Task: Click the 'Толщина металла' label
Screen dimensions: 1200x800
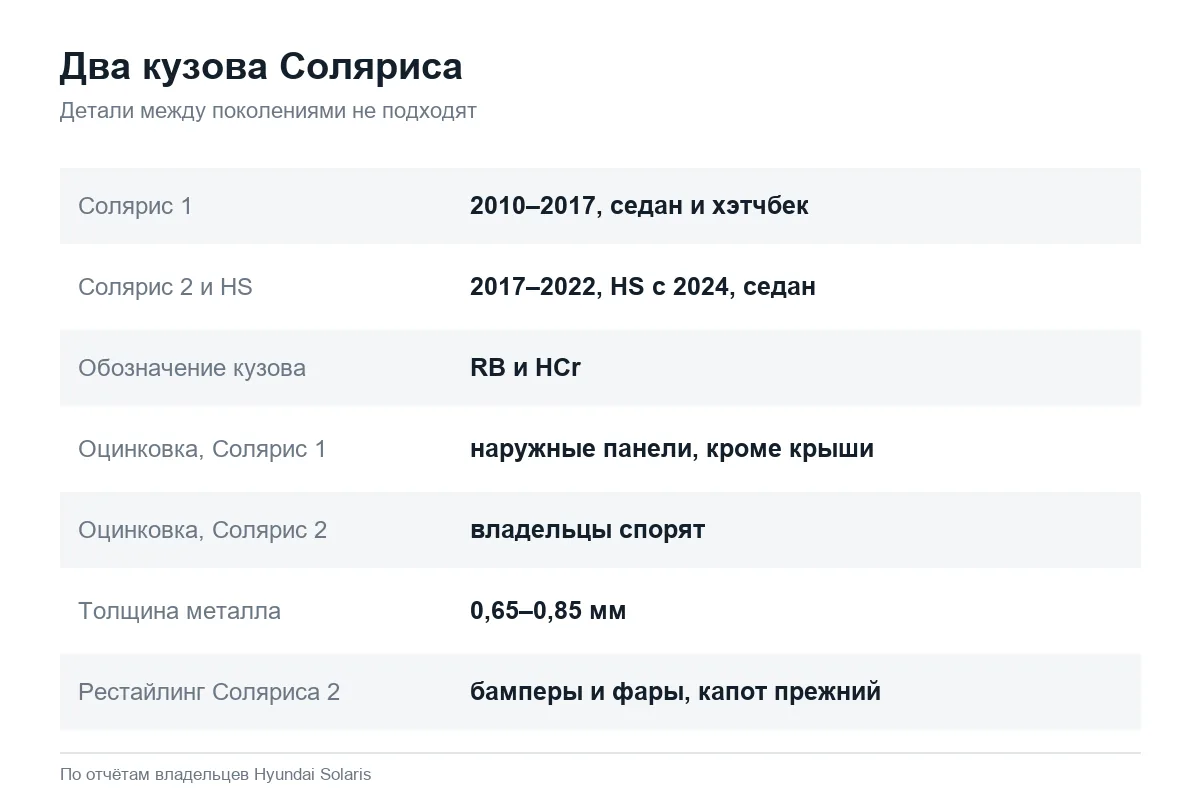Action: (179, 611)
